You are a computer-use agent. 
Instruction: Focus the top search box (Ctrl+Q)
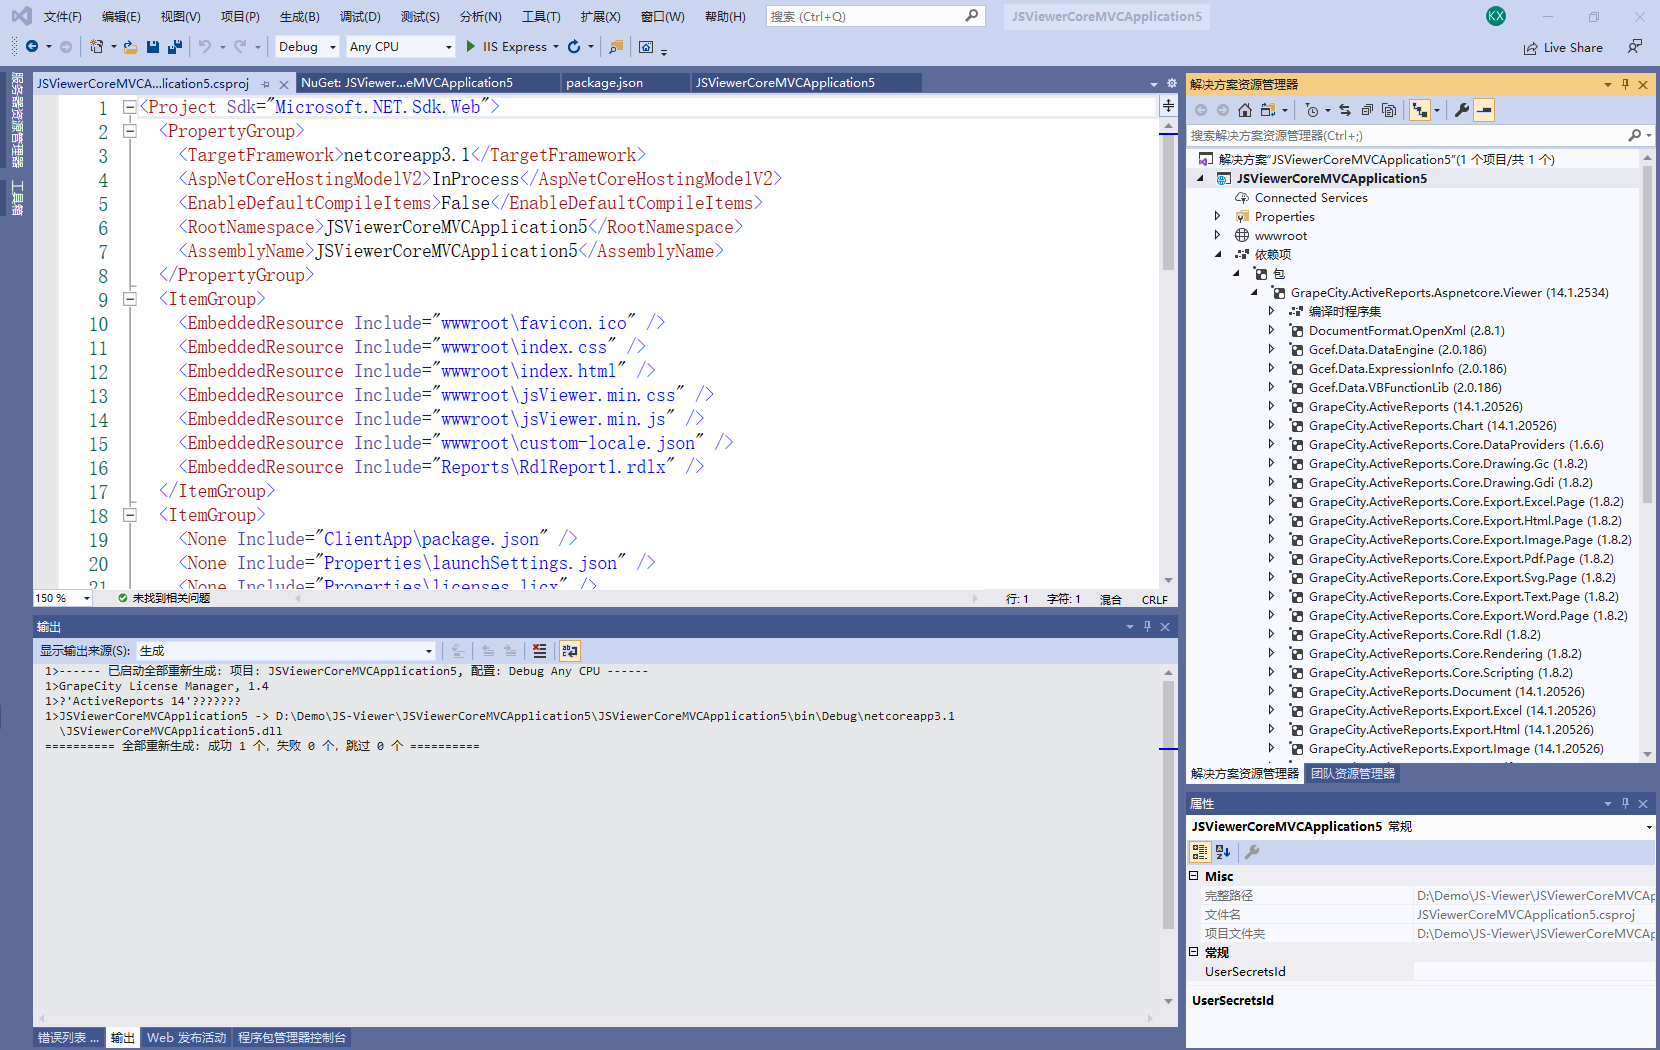tap(875, 16)
